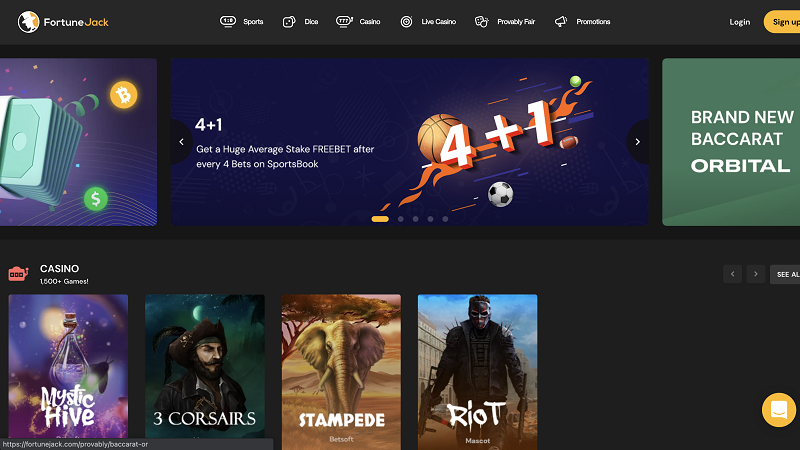Click the slot machine Casino section icon

(18, 274)
